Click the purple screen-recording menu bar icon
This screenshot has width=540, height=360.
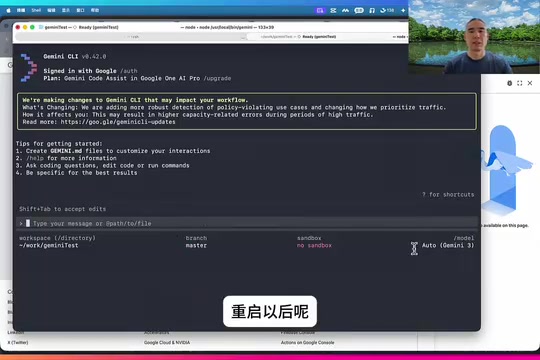point(320,11)
